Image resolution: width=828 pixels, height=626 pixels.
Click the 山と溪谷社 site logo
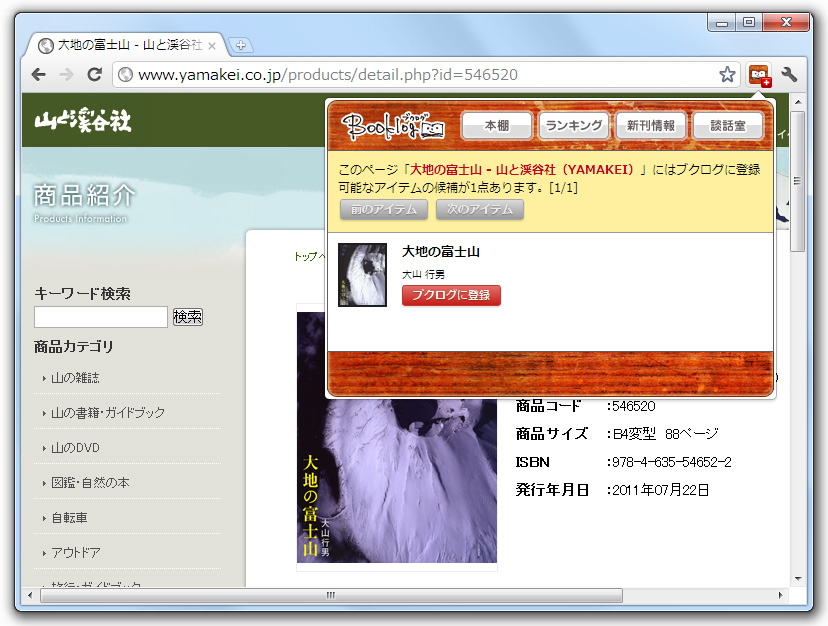(x=83, y=120)
